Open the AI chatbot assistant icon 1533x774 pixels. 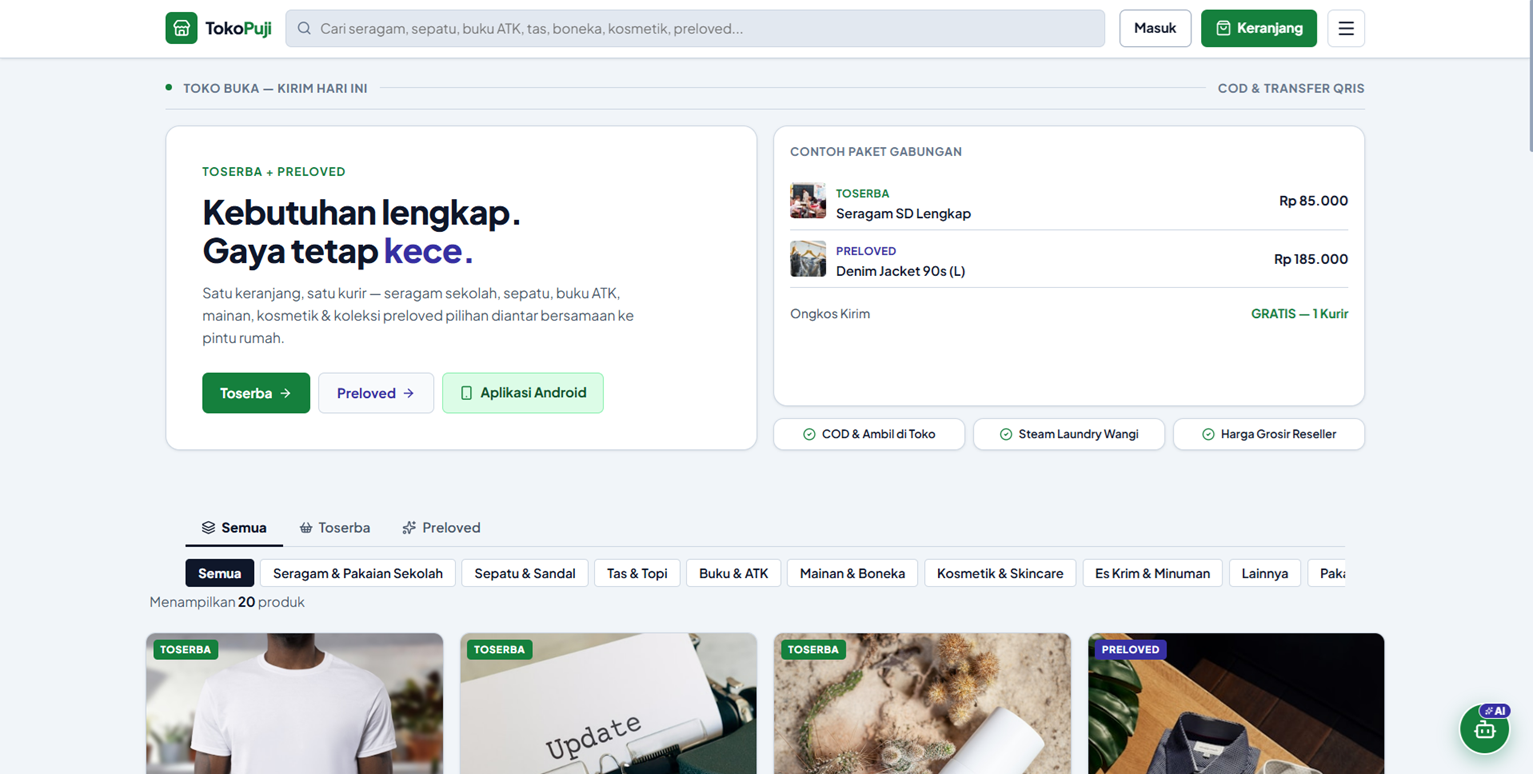click(1485, 729)
